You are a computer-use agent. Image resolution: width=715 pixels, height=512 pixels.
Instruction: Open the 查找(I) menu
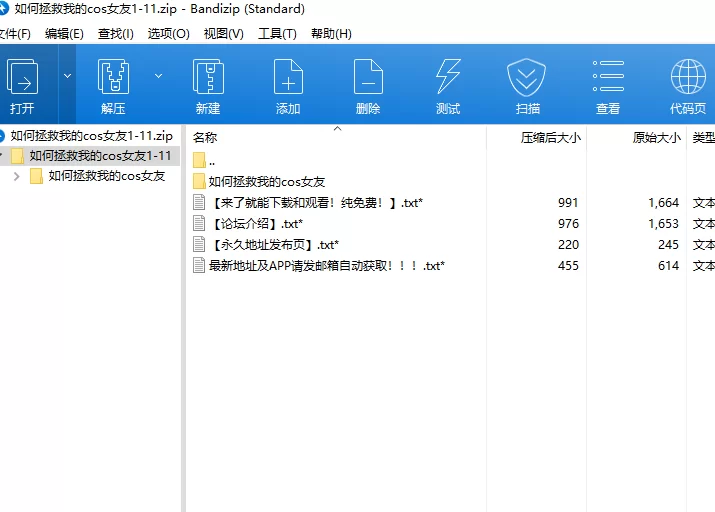[115, 34]
